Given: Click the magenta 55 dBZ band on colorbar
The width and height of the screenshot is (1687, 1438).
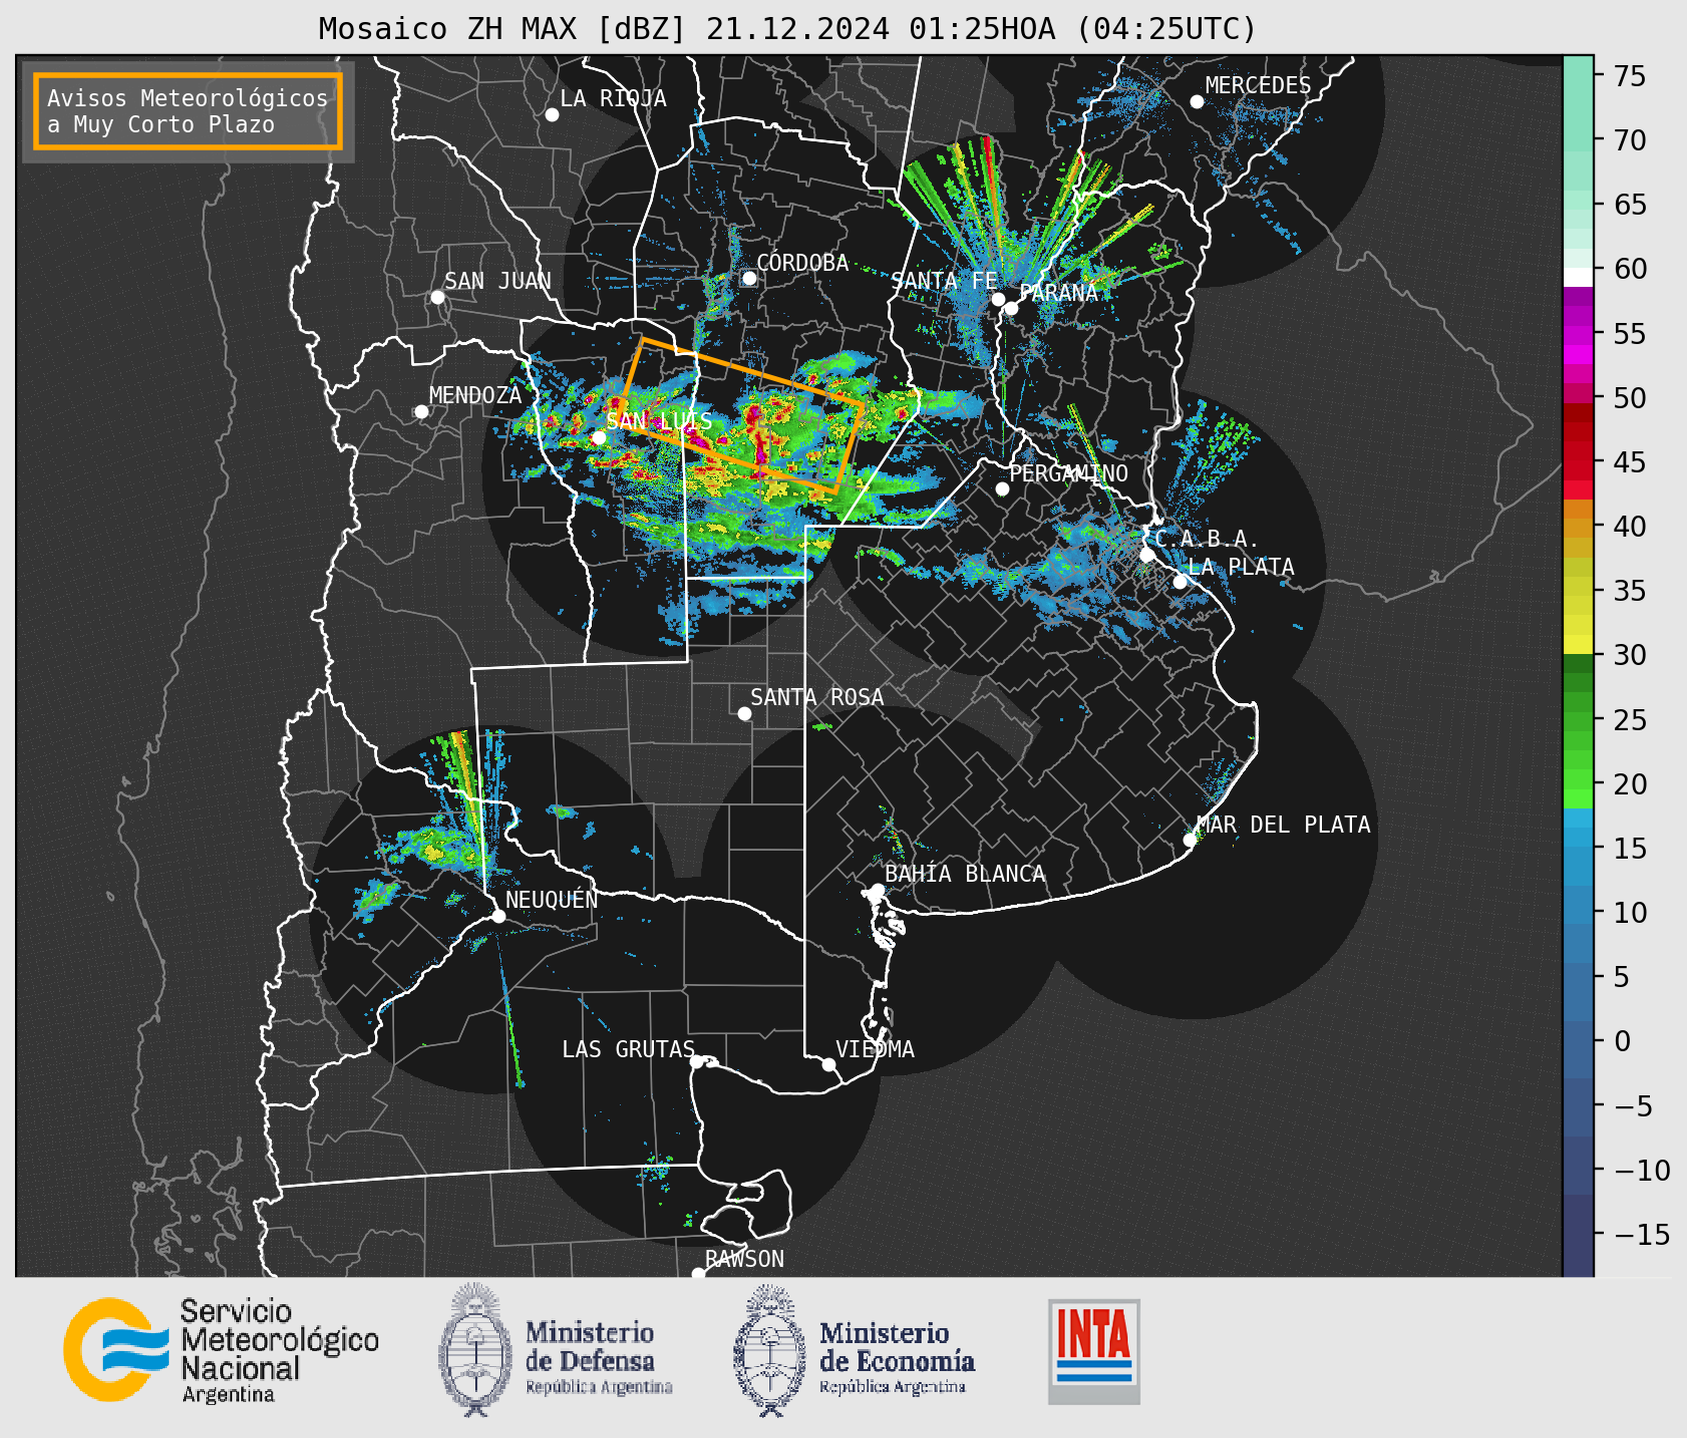Looking at the screenshot, I should (1578, 333).
